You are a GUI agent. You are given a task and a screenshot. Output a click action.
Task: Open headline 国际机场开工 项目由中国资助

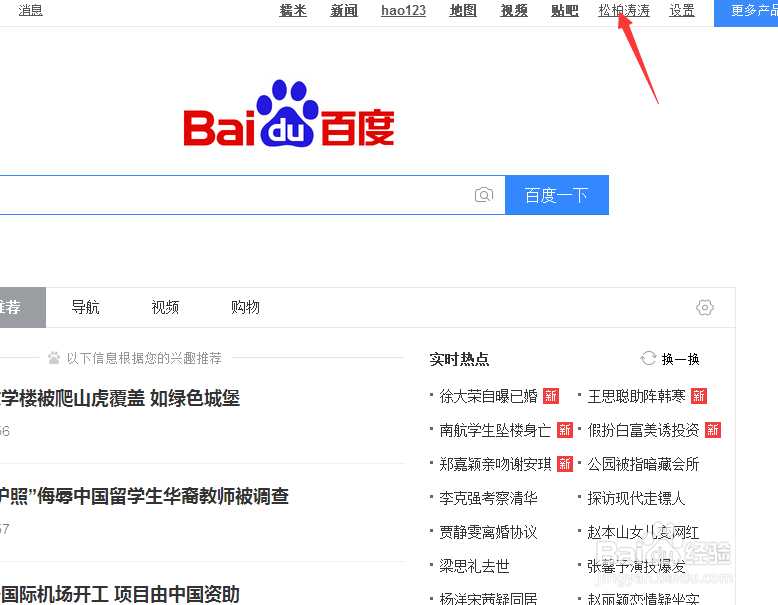(120, 594)
